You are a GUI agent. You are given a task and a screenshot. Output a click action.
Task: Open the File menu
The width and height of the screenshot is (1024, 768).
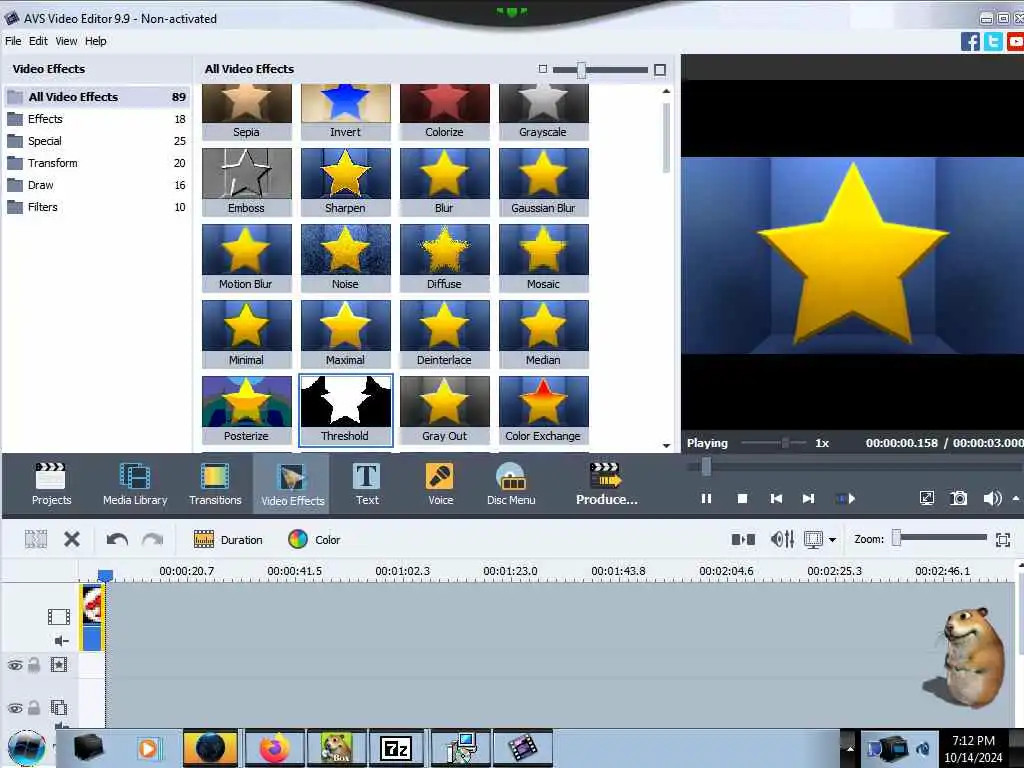(x=13, y=41)
